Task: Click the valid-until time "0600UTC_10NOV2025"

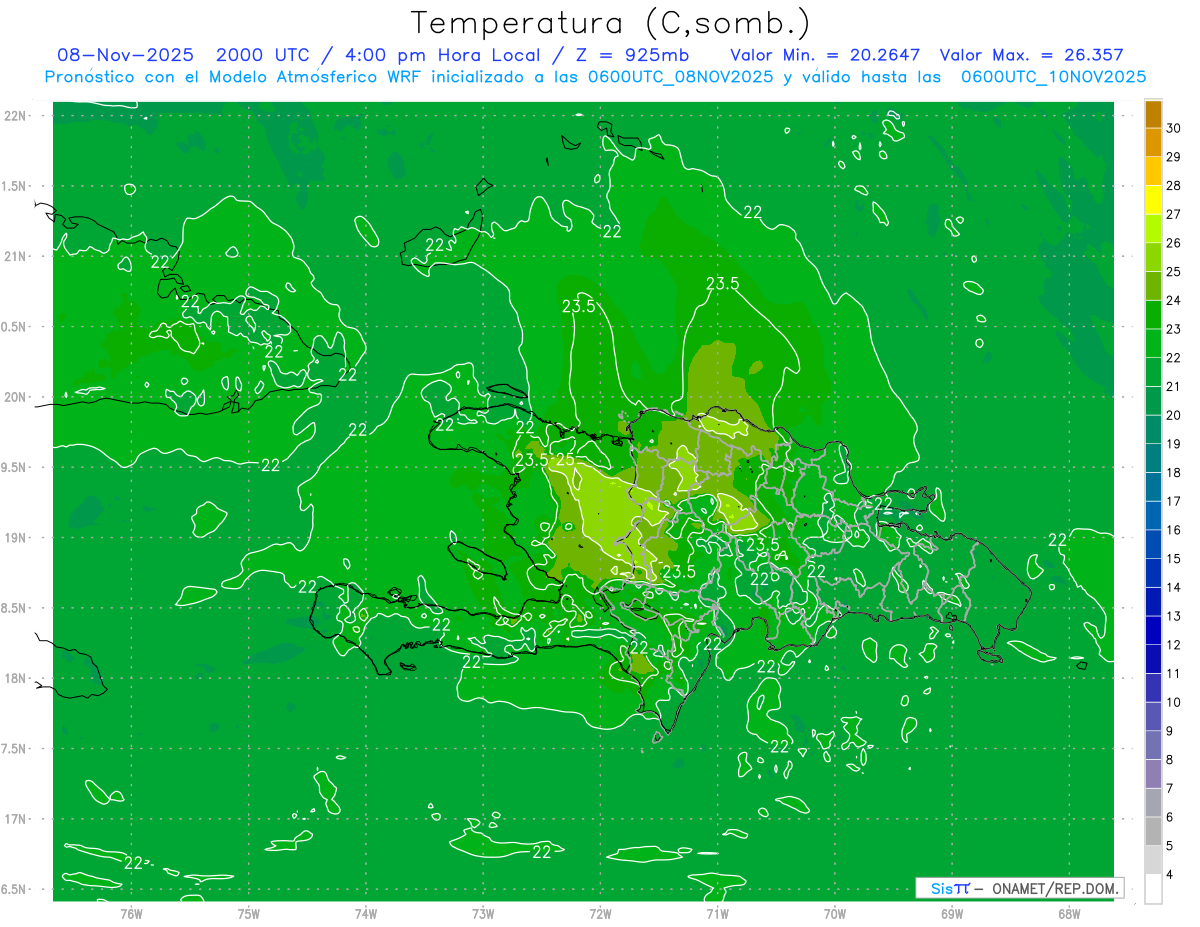Action: (1053, 77)
